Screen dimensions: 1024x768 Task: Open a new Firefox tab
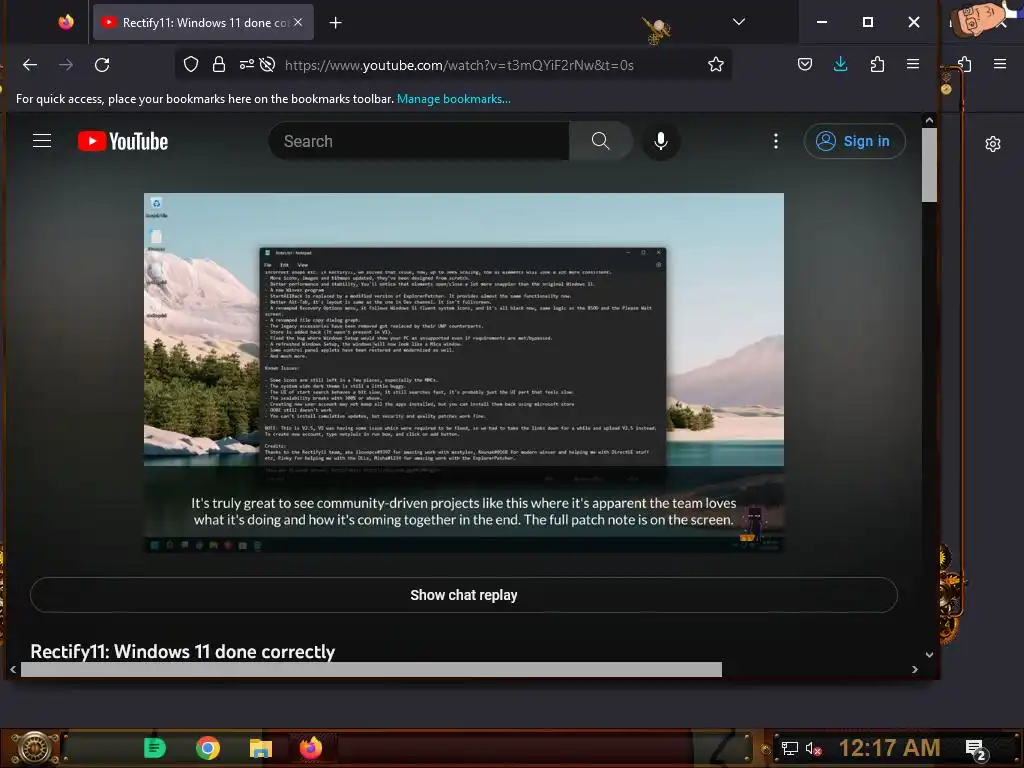click(335, 23)
